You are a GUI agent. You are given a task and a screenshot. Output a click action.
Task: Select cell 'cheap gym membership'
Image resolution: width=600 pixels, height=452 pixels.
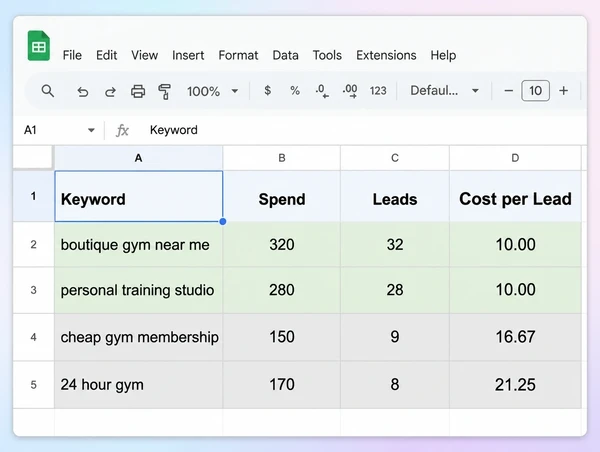pos(139,337)
